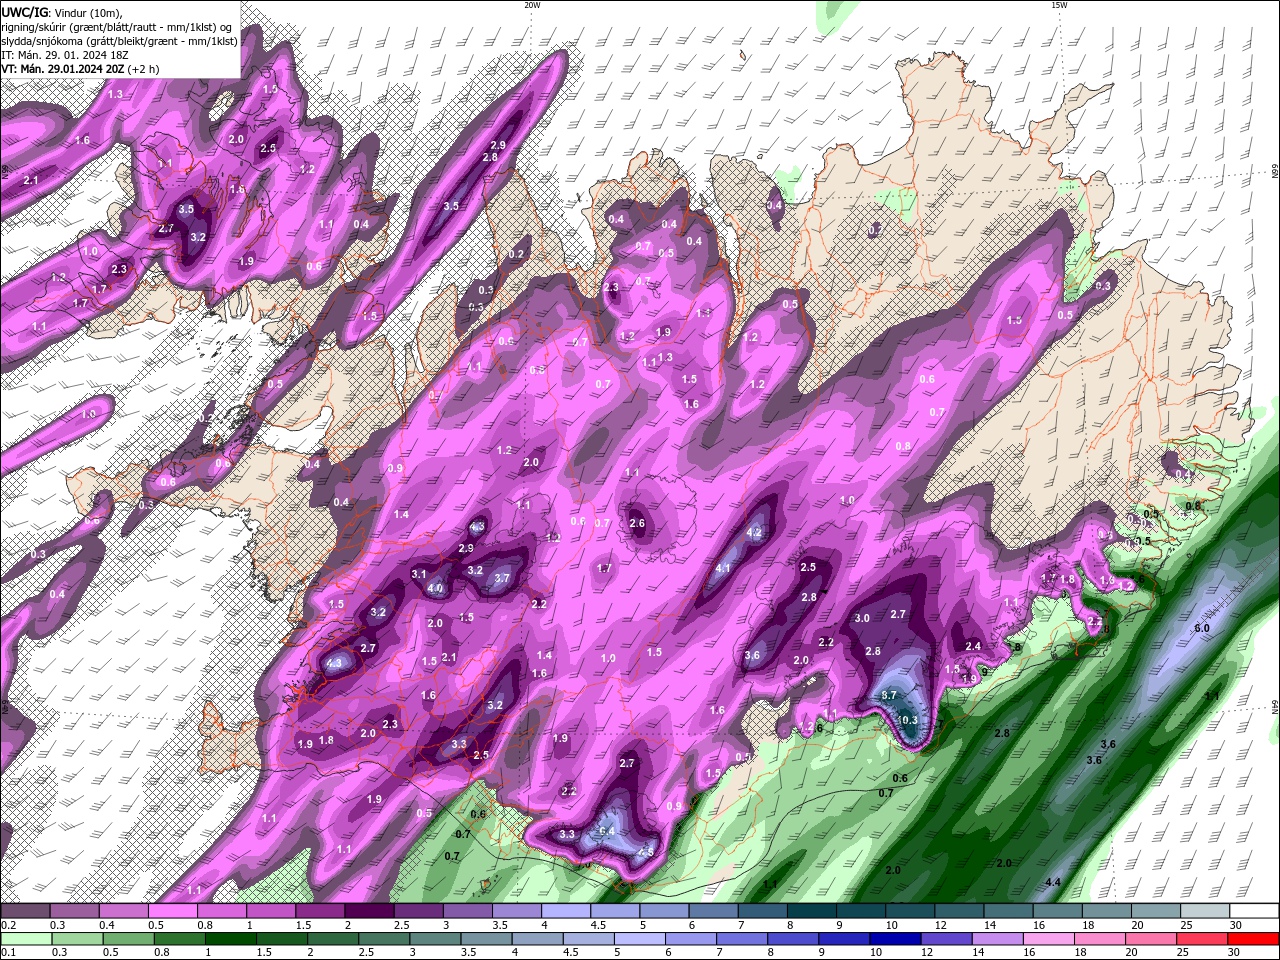Click the '15W' longitude label
The height and width of the screenshot is (960, 1280).
1059,5
